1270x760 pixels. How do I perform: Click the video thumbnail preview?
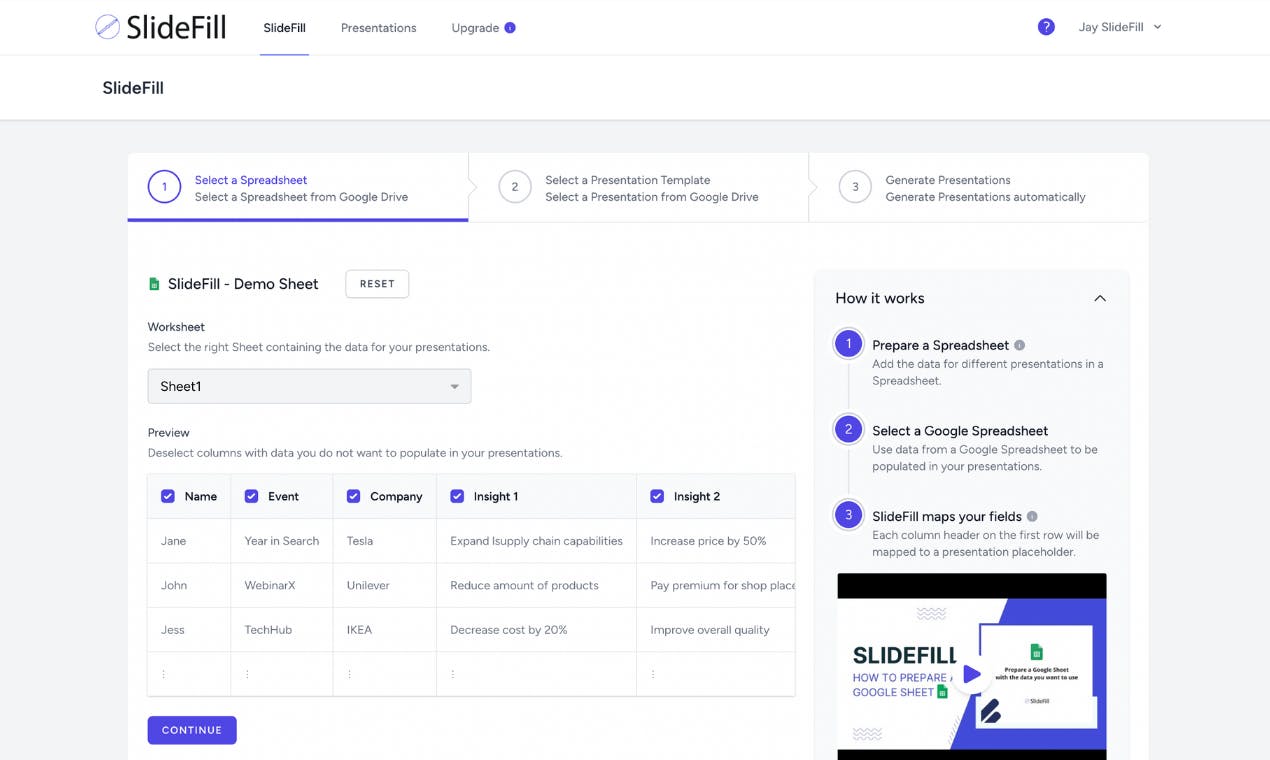(x=972, y=666)
